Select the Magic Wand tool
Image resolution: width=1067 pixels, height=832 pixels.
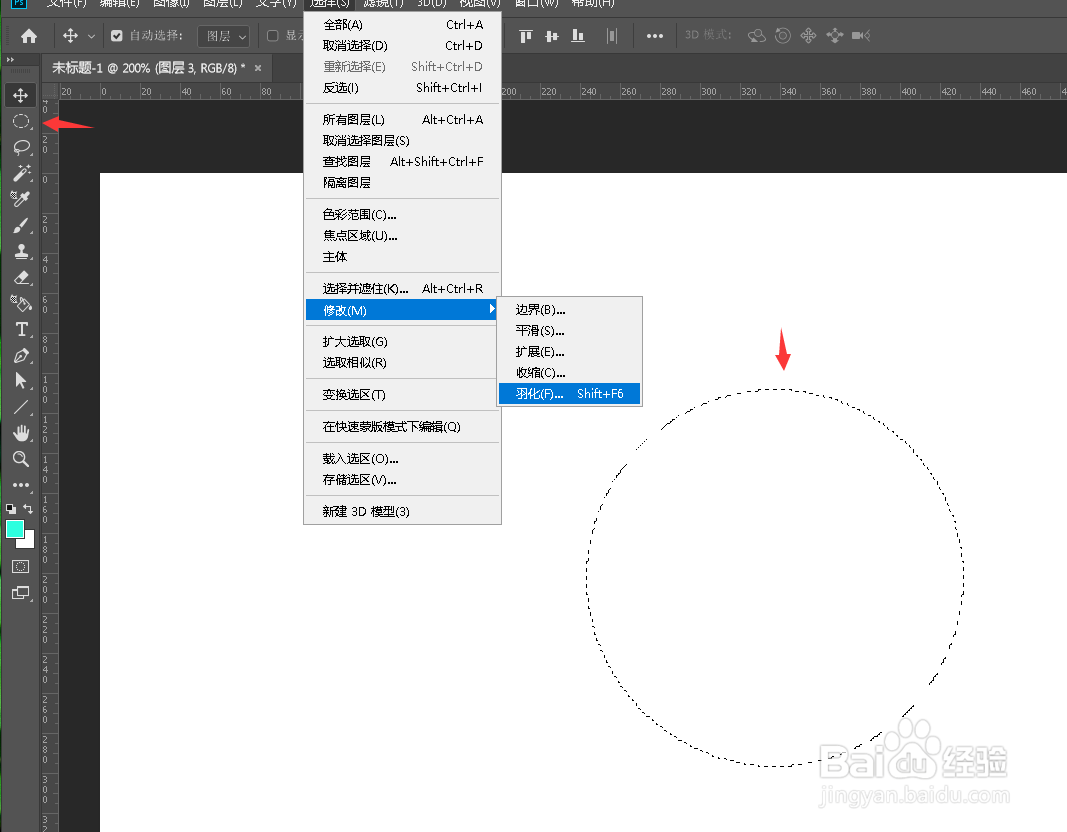click(x=21, y=173)
